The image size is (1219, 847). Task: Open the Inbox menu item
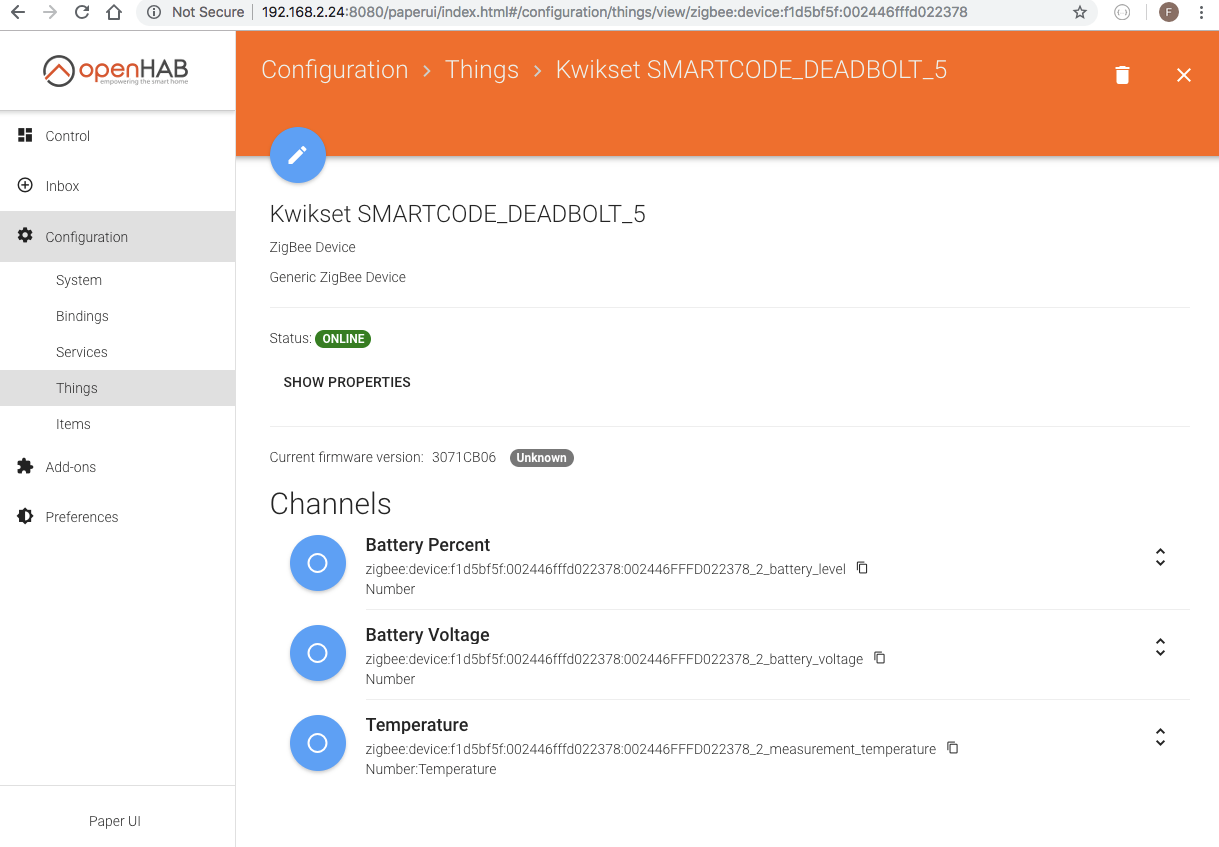pyautogui.click(x=118, y=186)
